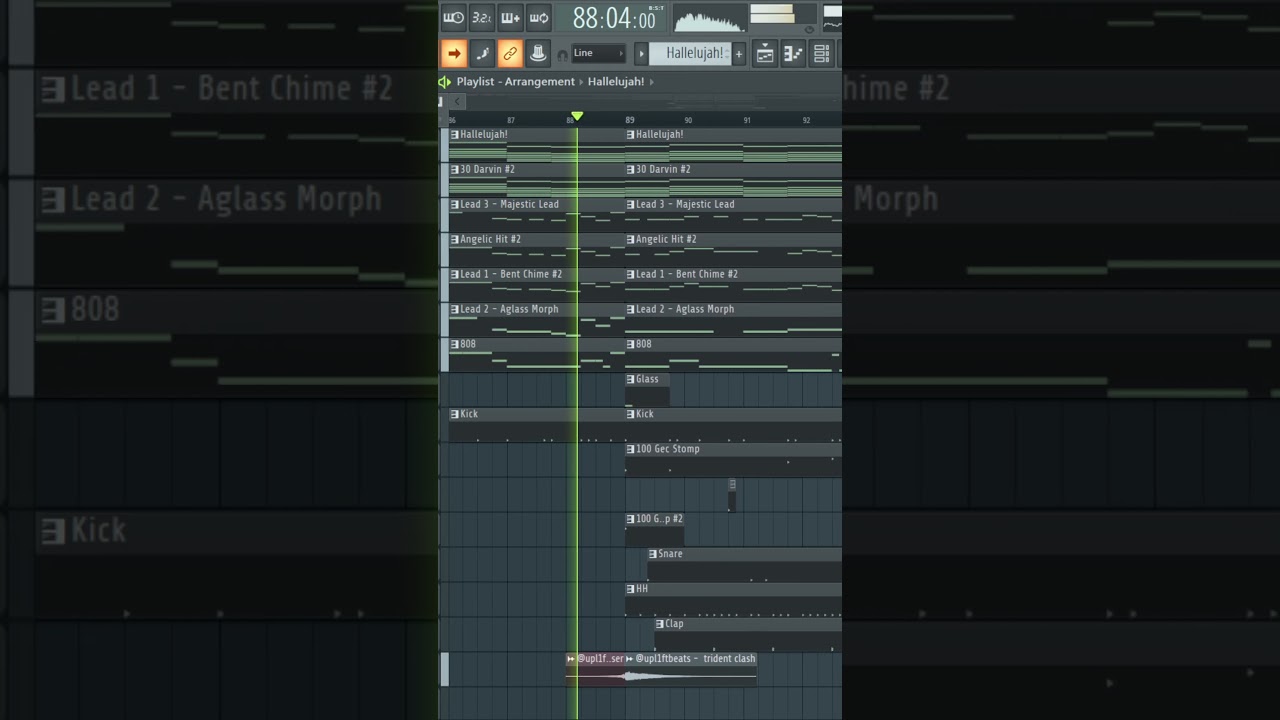Select the second 808 clip title
Image resolution: width=1280 pixels, height=720 pixels.
[644, 344]
